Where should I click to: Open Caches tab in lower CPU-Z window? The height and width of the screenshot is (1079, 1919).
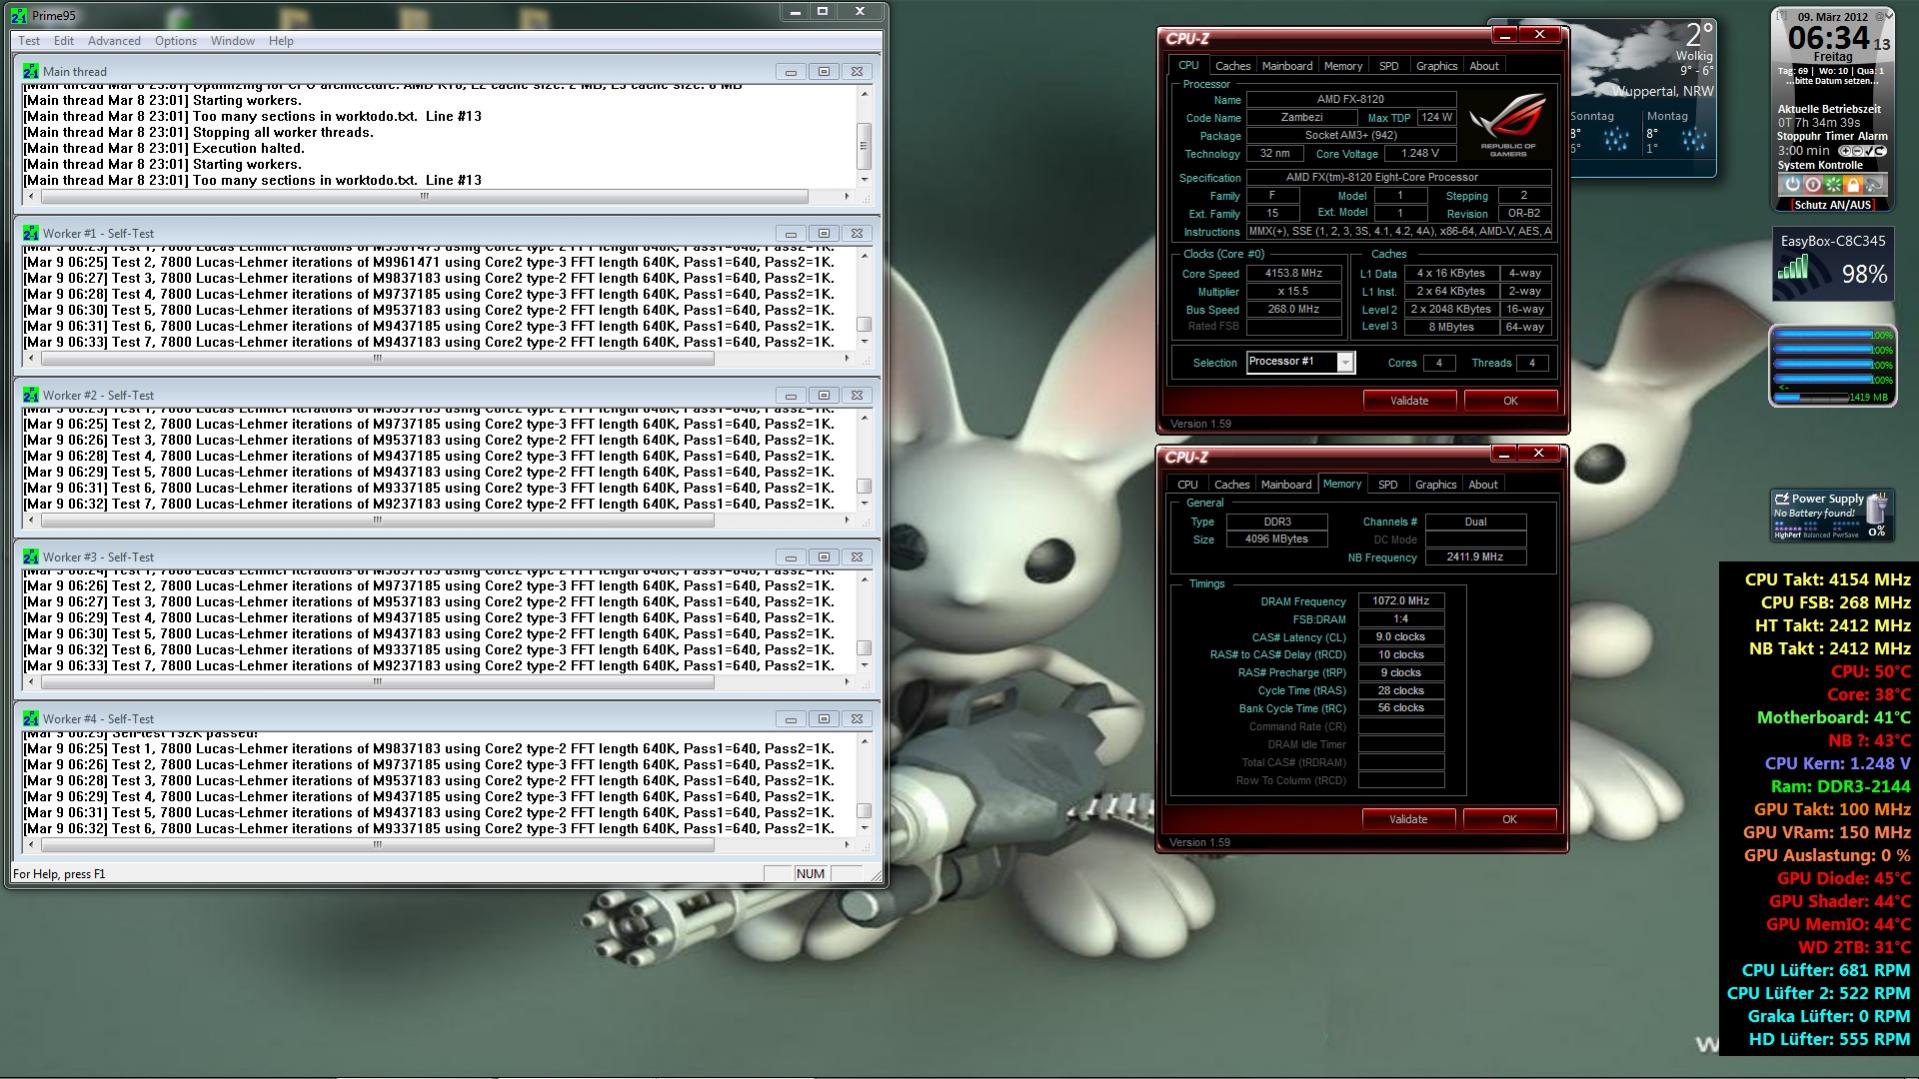click(x=1232, y=485)
